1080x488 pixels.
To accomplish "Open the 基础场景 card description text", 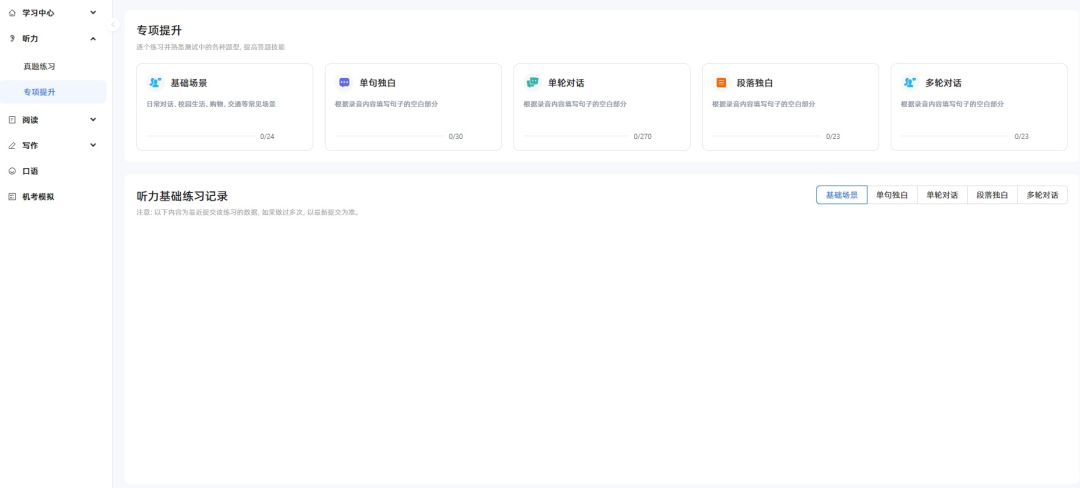I will [x=211, y=104].
